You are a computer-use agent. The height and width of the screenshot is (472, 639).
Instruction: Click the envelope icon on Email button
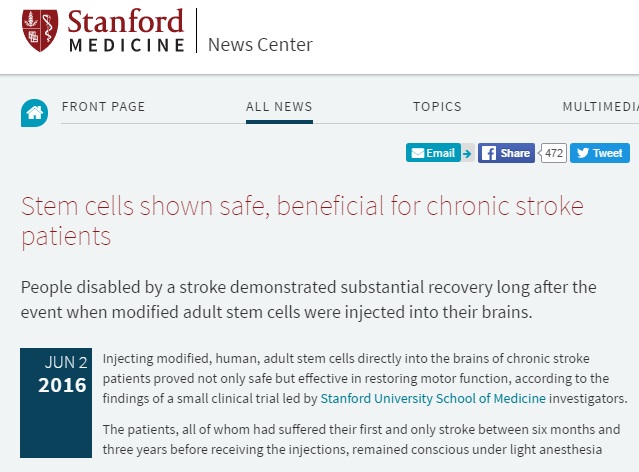[417, 153]
